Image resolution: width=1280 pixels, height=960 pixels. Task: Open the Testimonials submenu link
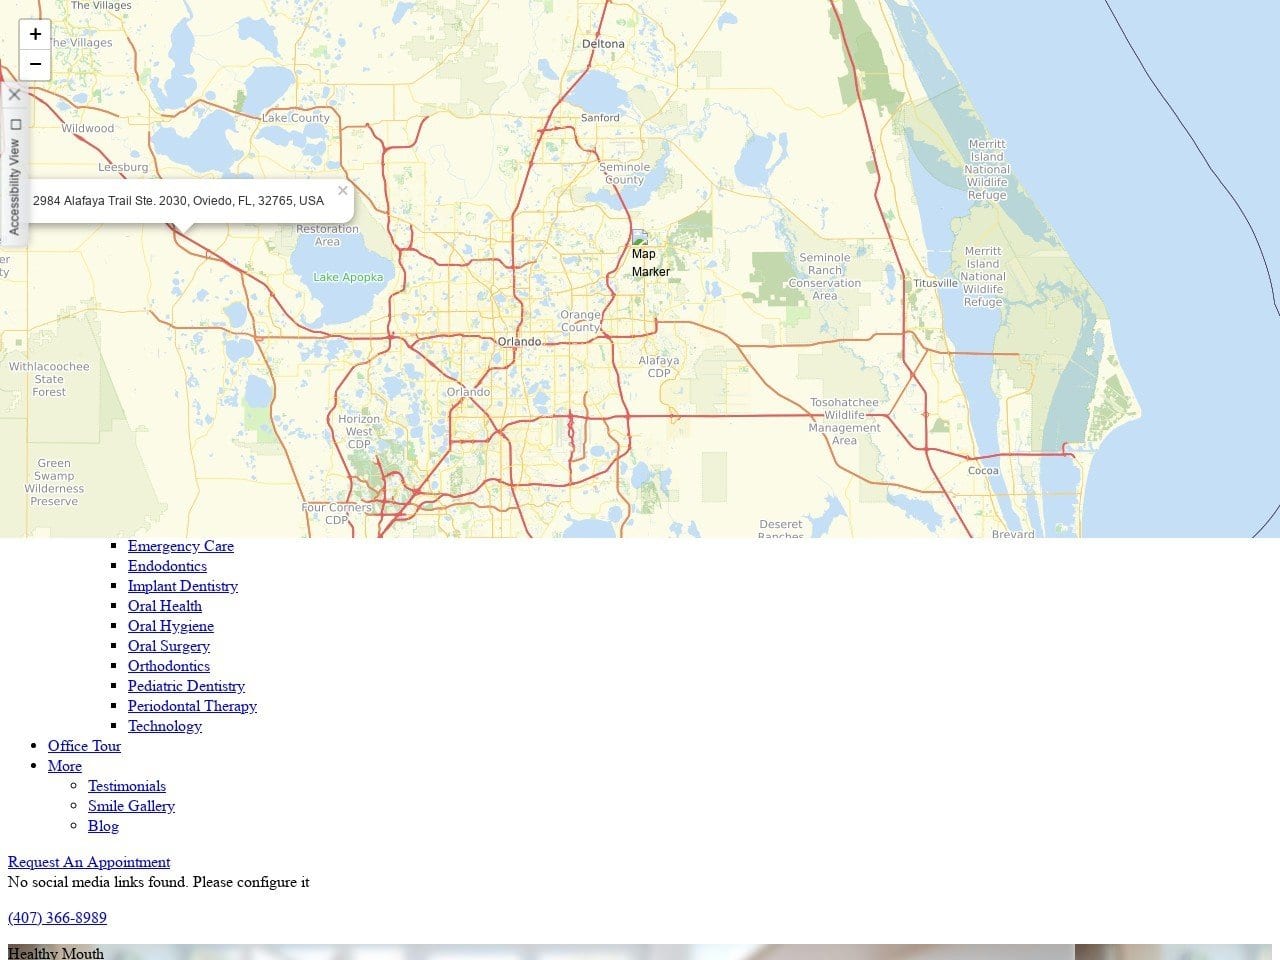pos(127,786)
